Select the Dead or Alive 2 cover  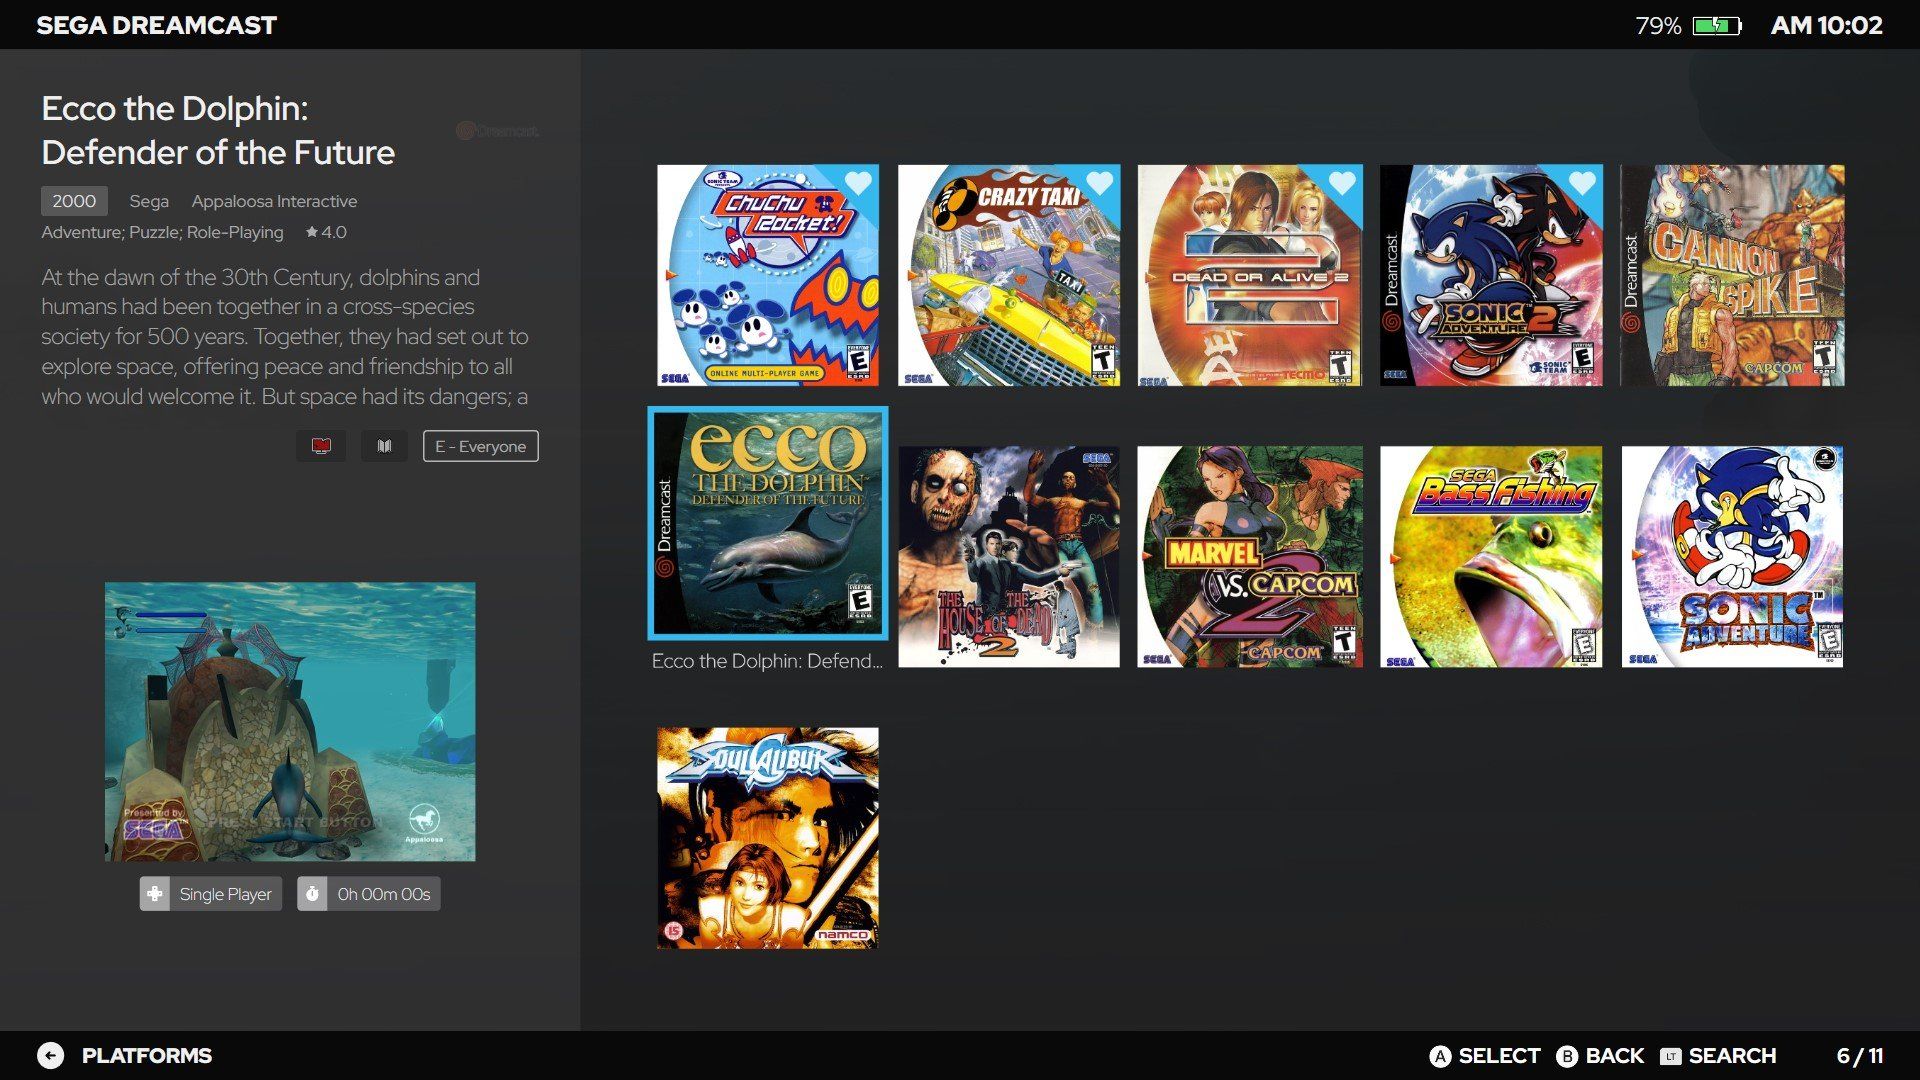pos(1250,276)
